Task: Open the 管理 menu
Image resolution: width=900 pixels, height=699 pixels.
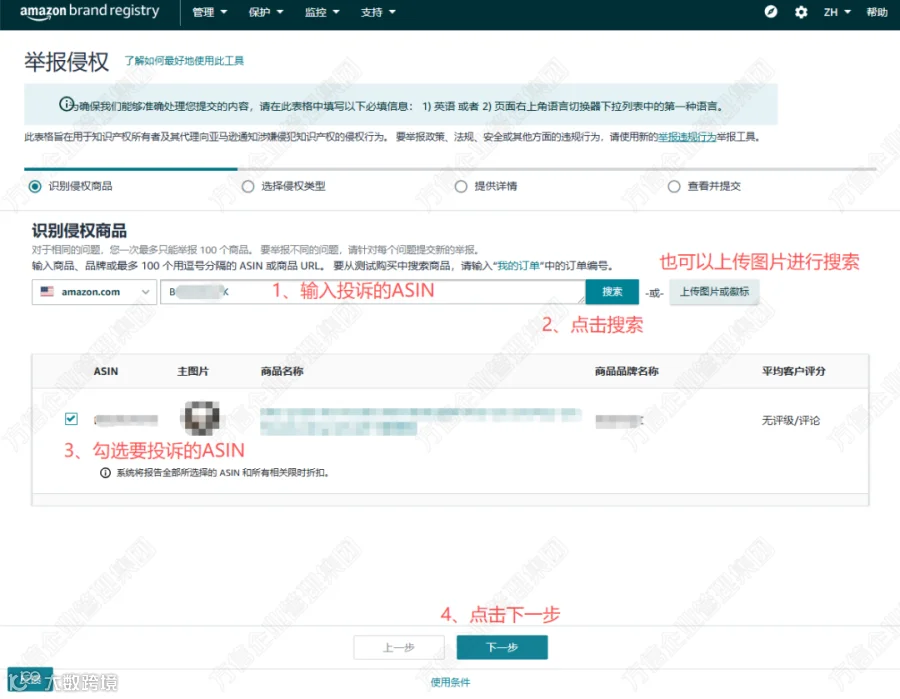Action: click(x=210, y=12)
